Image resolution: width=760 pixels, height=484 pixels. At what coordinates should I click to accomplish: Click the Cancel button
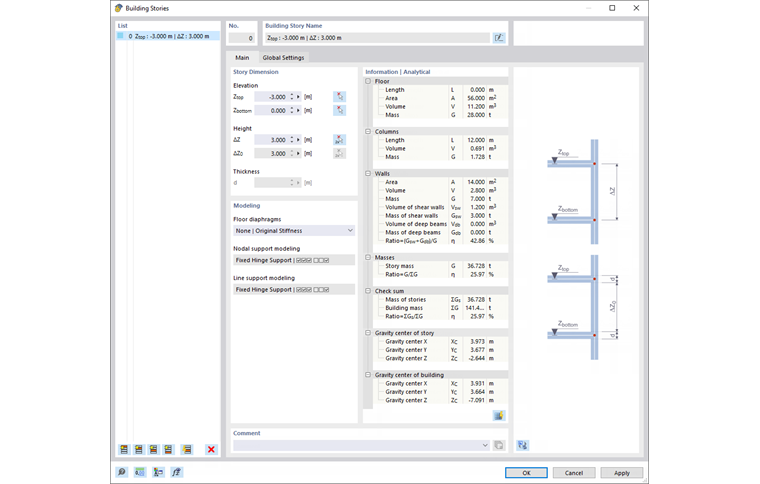coord(574,473)
